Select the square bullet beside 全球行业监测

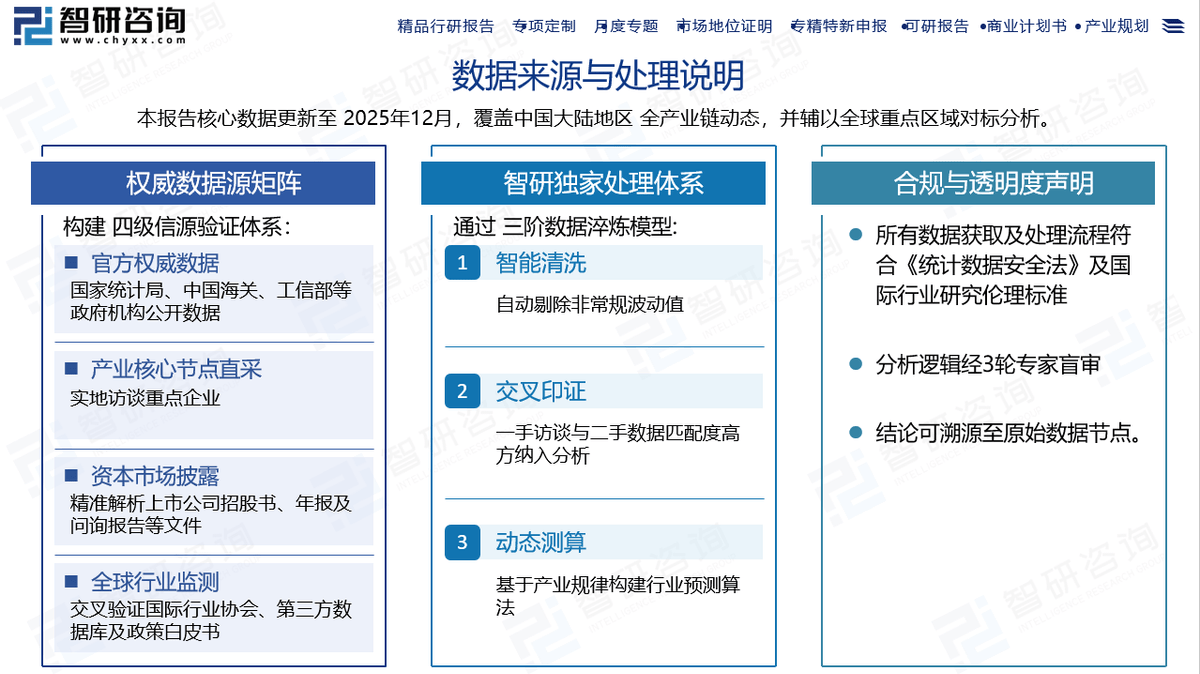(x=69, y=583)
